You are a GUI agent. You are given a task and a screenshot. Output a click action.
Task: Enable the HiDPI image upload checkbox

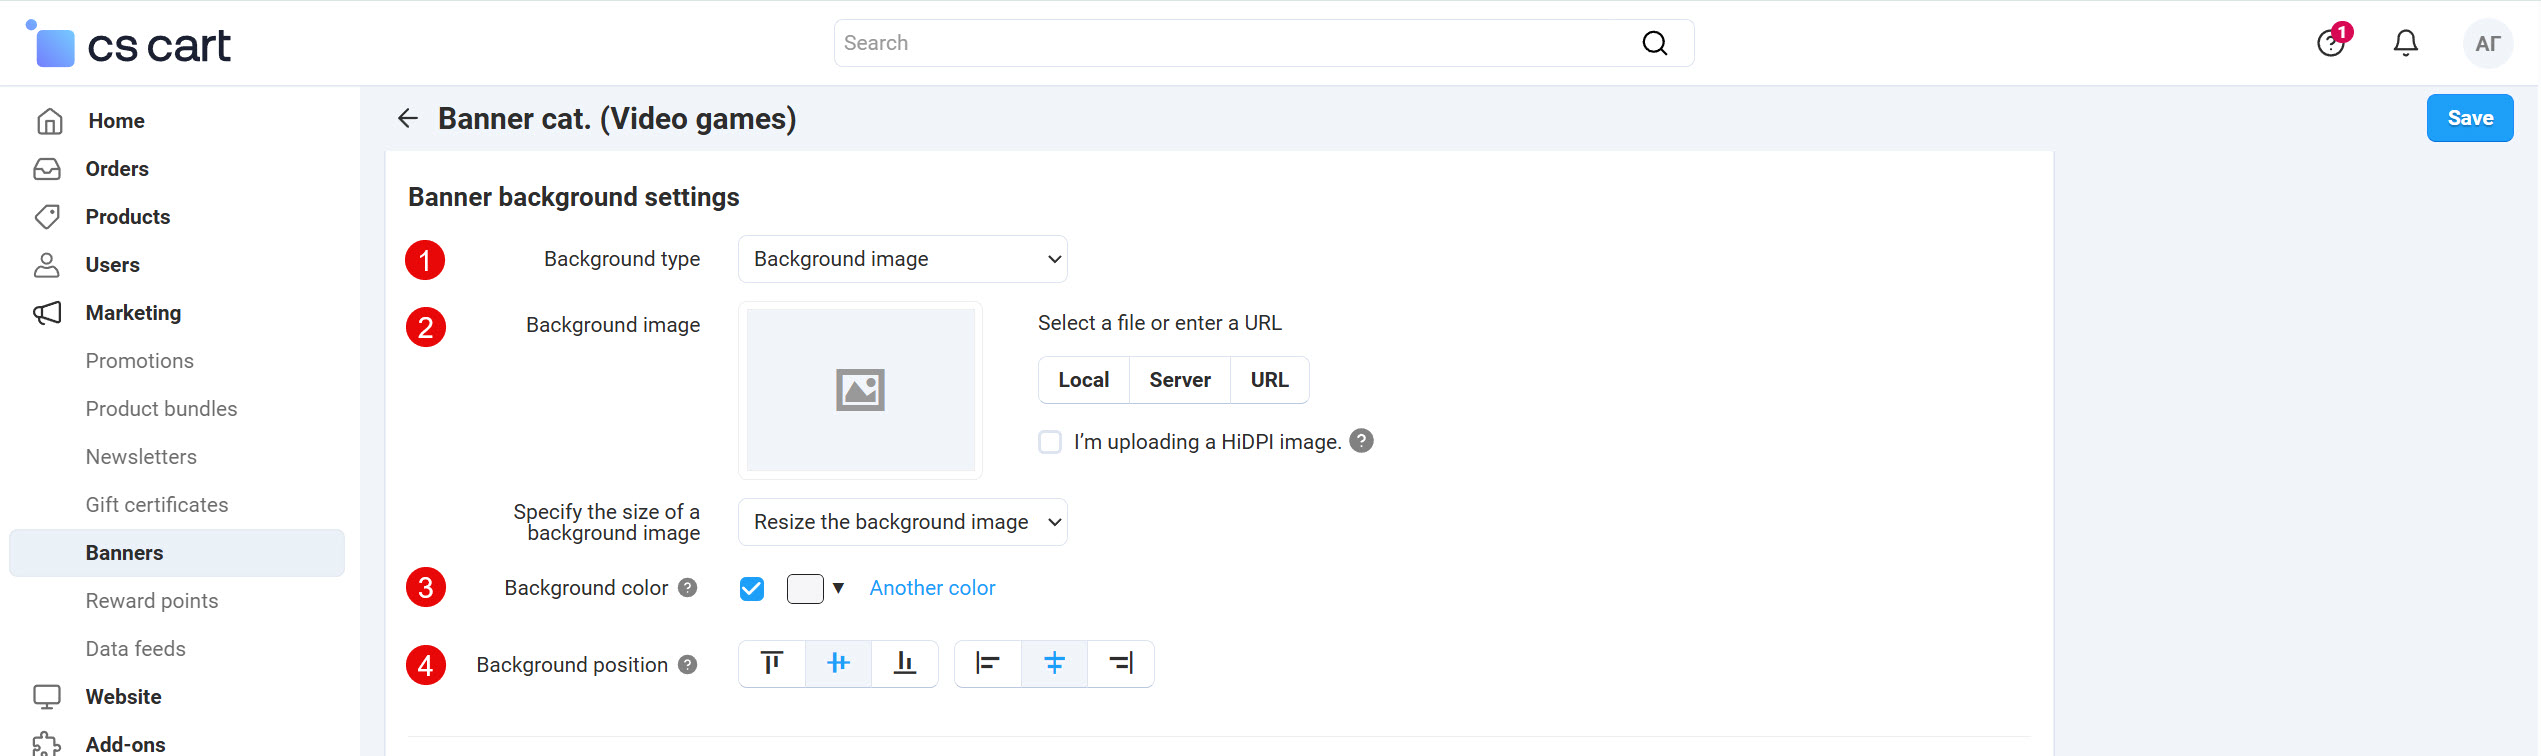pyautogui.click(x=1050, y=442)
